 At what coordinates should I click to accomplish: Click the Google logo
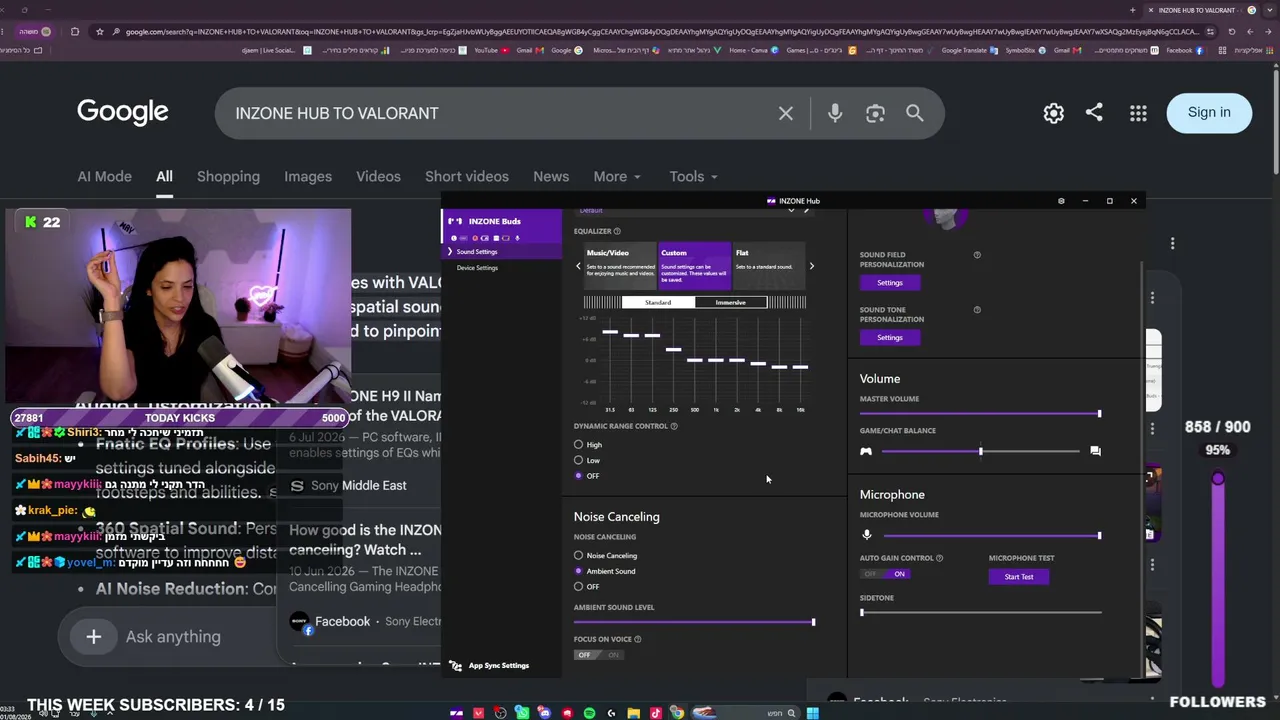tap(123, 112)
